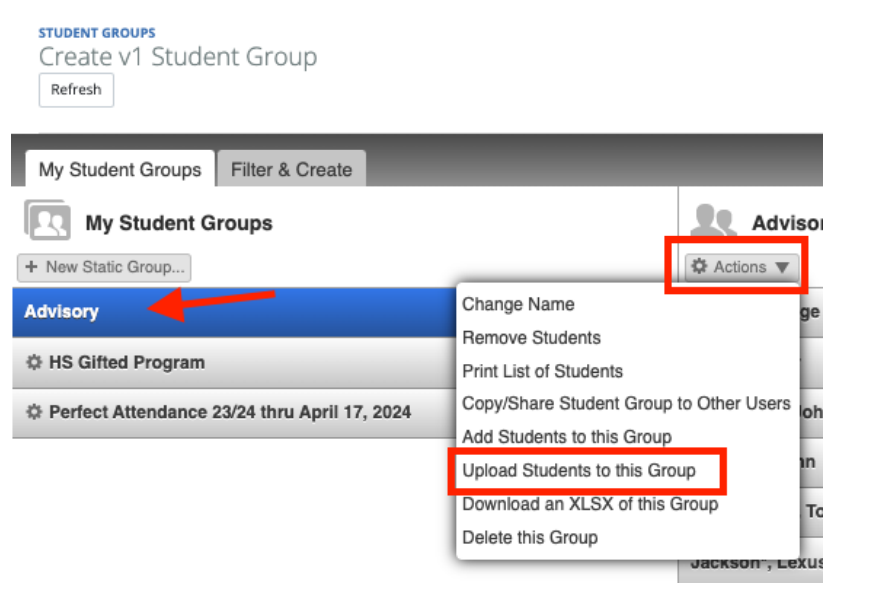Viewport: 882px width, 601px height.
Task: Select the Advisory group row
Action: click(234, 312)
